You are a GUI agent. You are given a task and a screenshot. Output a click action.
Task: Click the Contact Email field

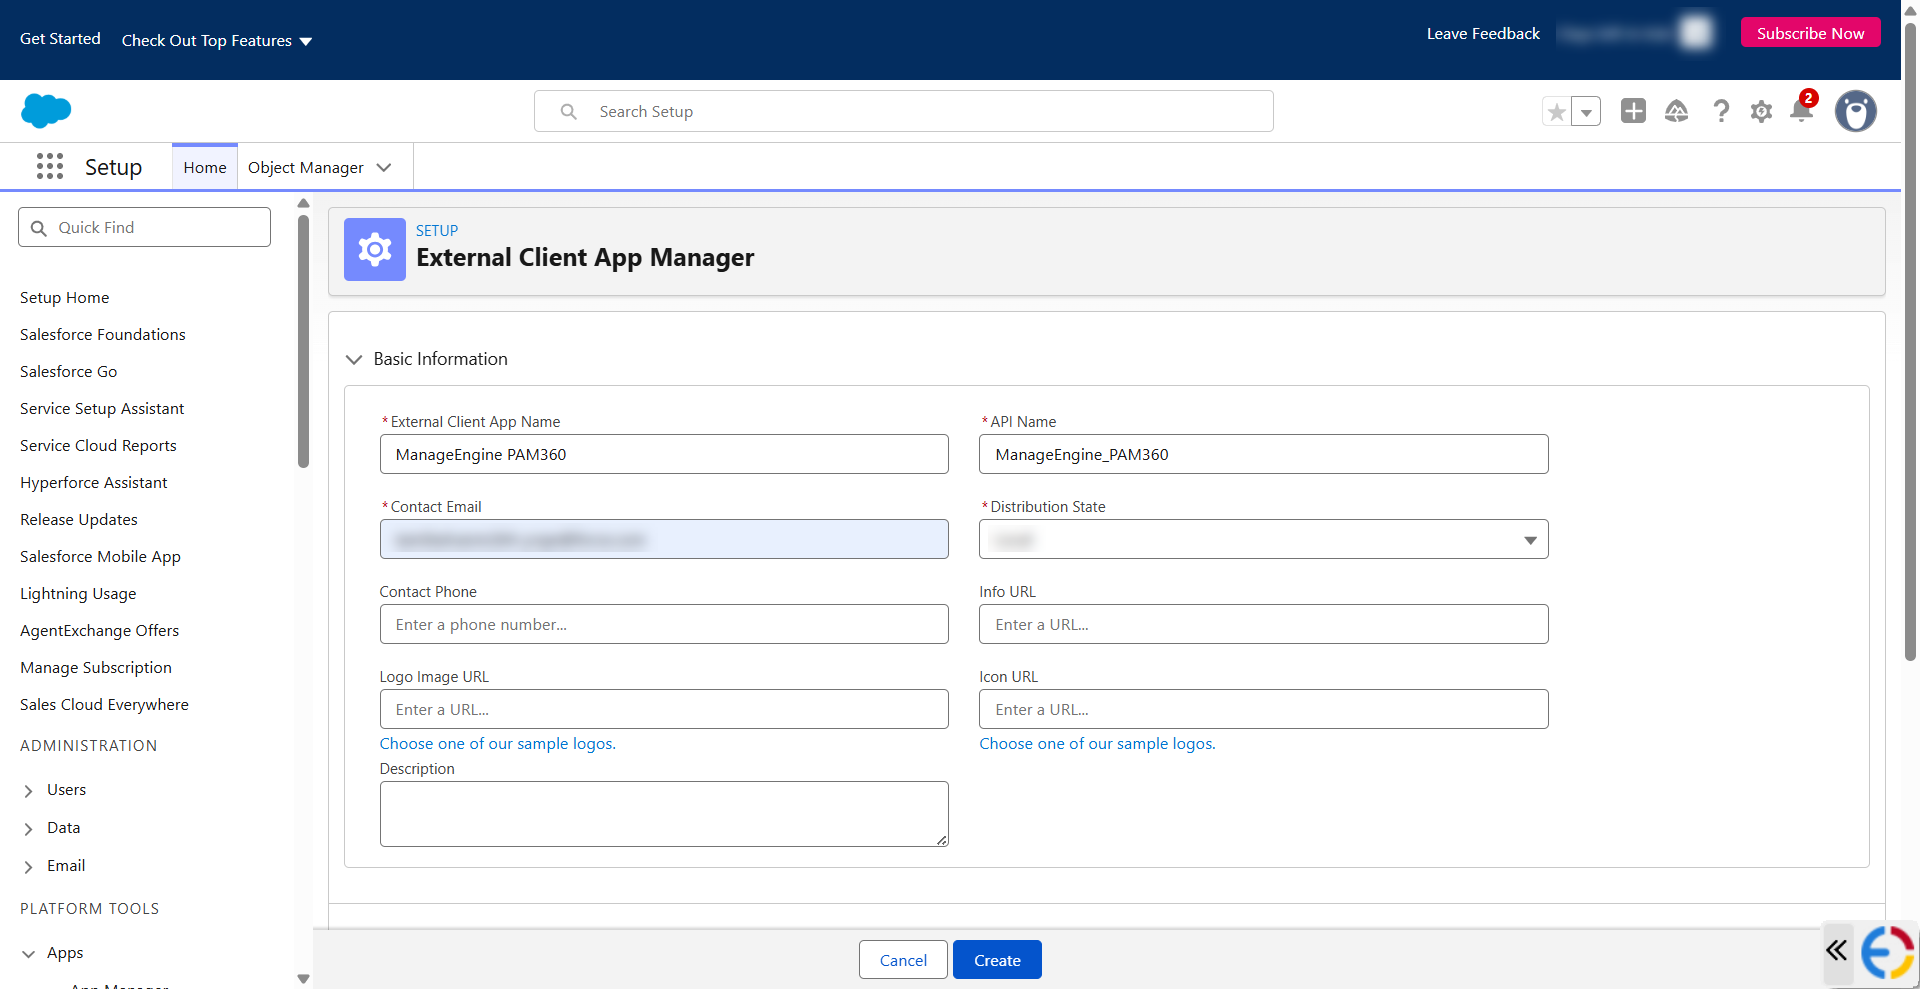pyautogui.click(x=664, y=539)
